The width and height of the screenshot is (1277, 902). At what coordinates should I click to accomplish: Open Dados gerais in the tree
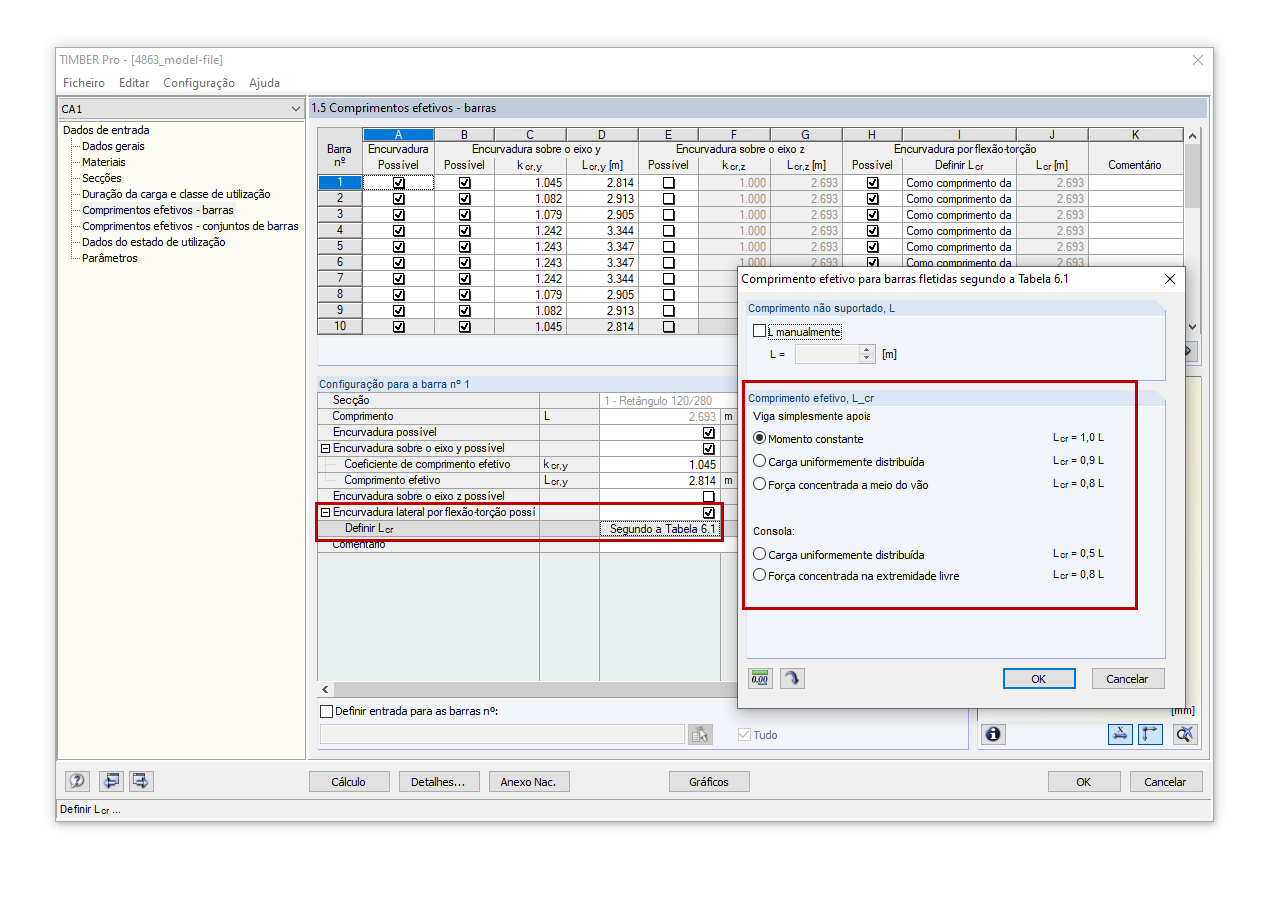113,146
